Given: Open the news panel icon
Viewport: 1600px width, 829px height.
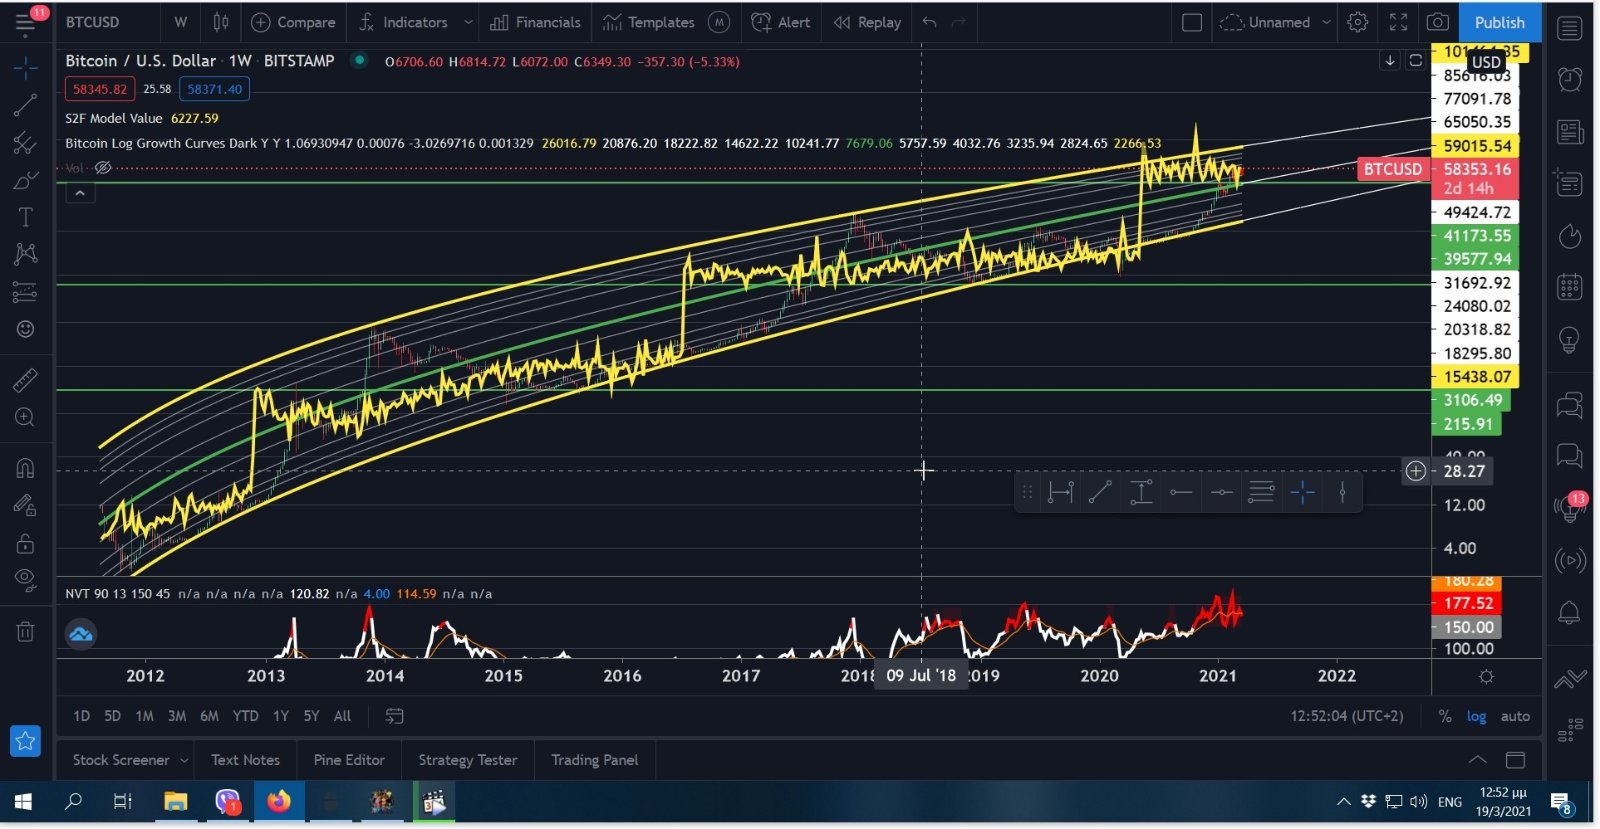Looking at the screenshot, I should tap(1570, 131).
